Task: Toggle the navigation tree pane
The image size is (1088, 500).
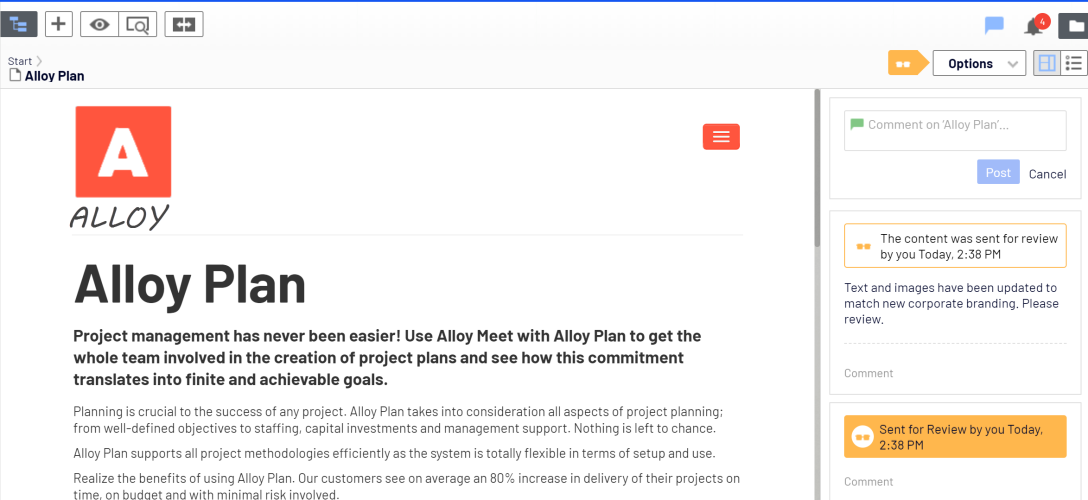Action: tap(19, 24)
